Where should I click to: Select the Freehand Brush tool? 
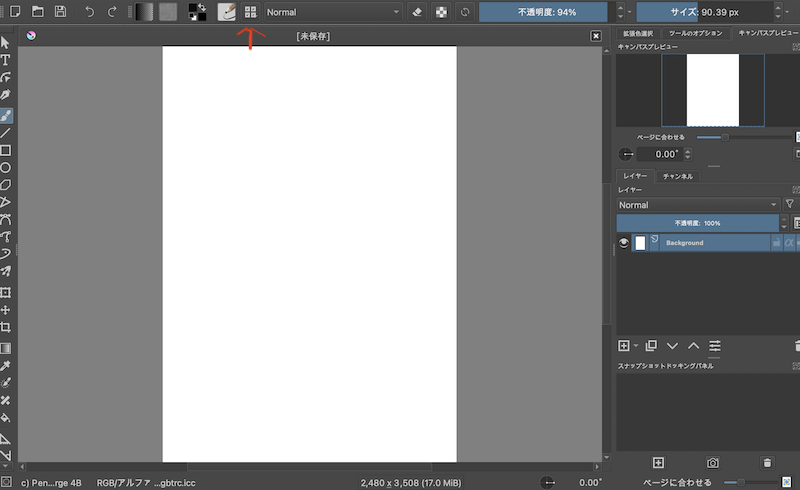(6, 115)
